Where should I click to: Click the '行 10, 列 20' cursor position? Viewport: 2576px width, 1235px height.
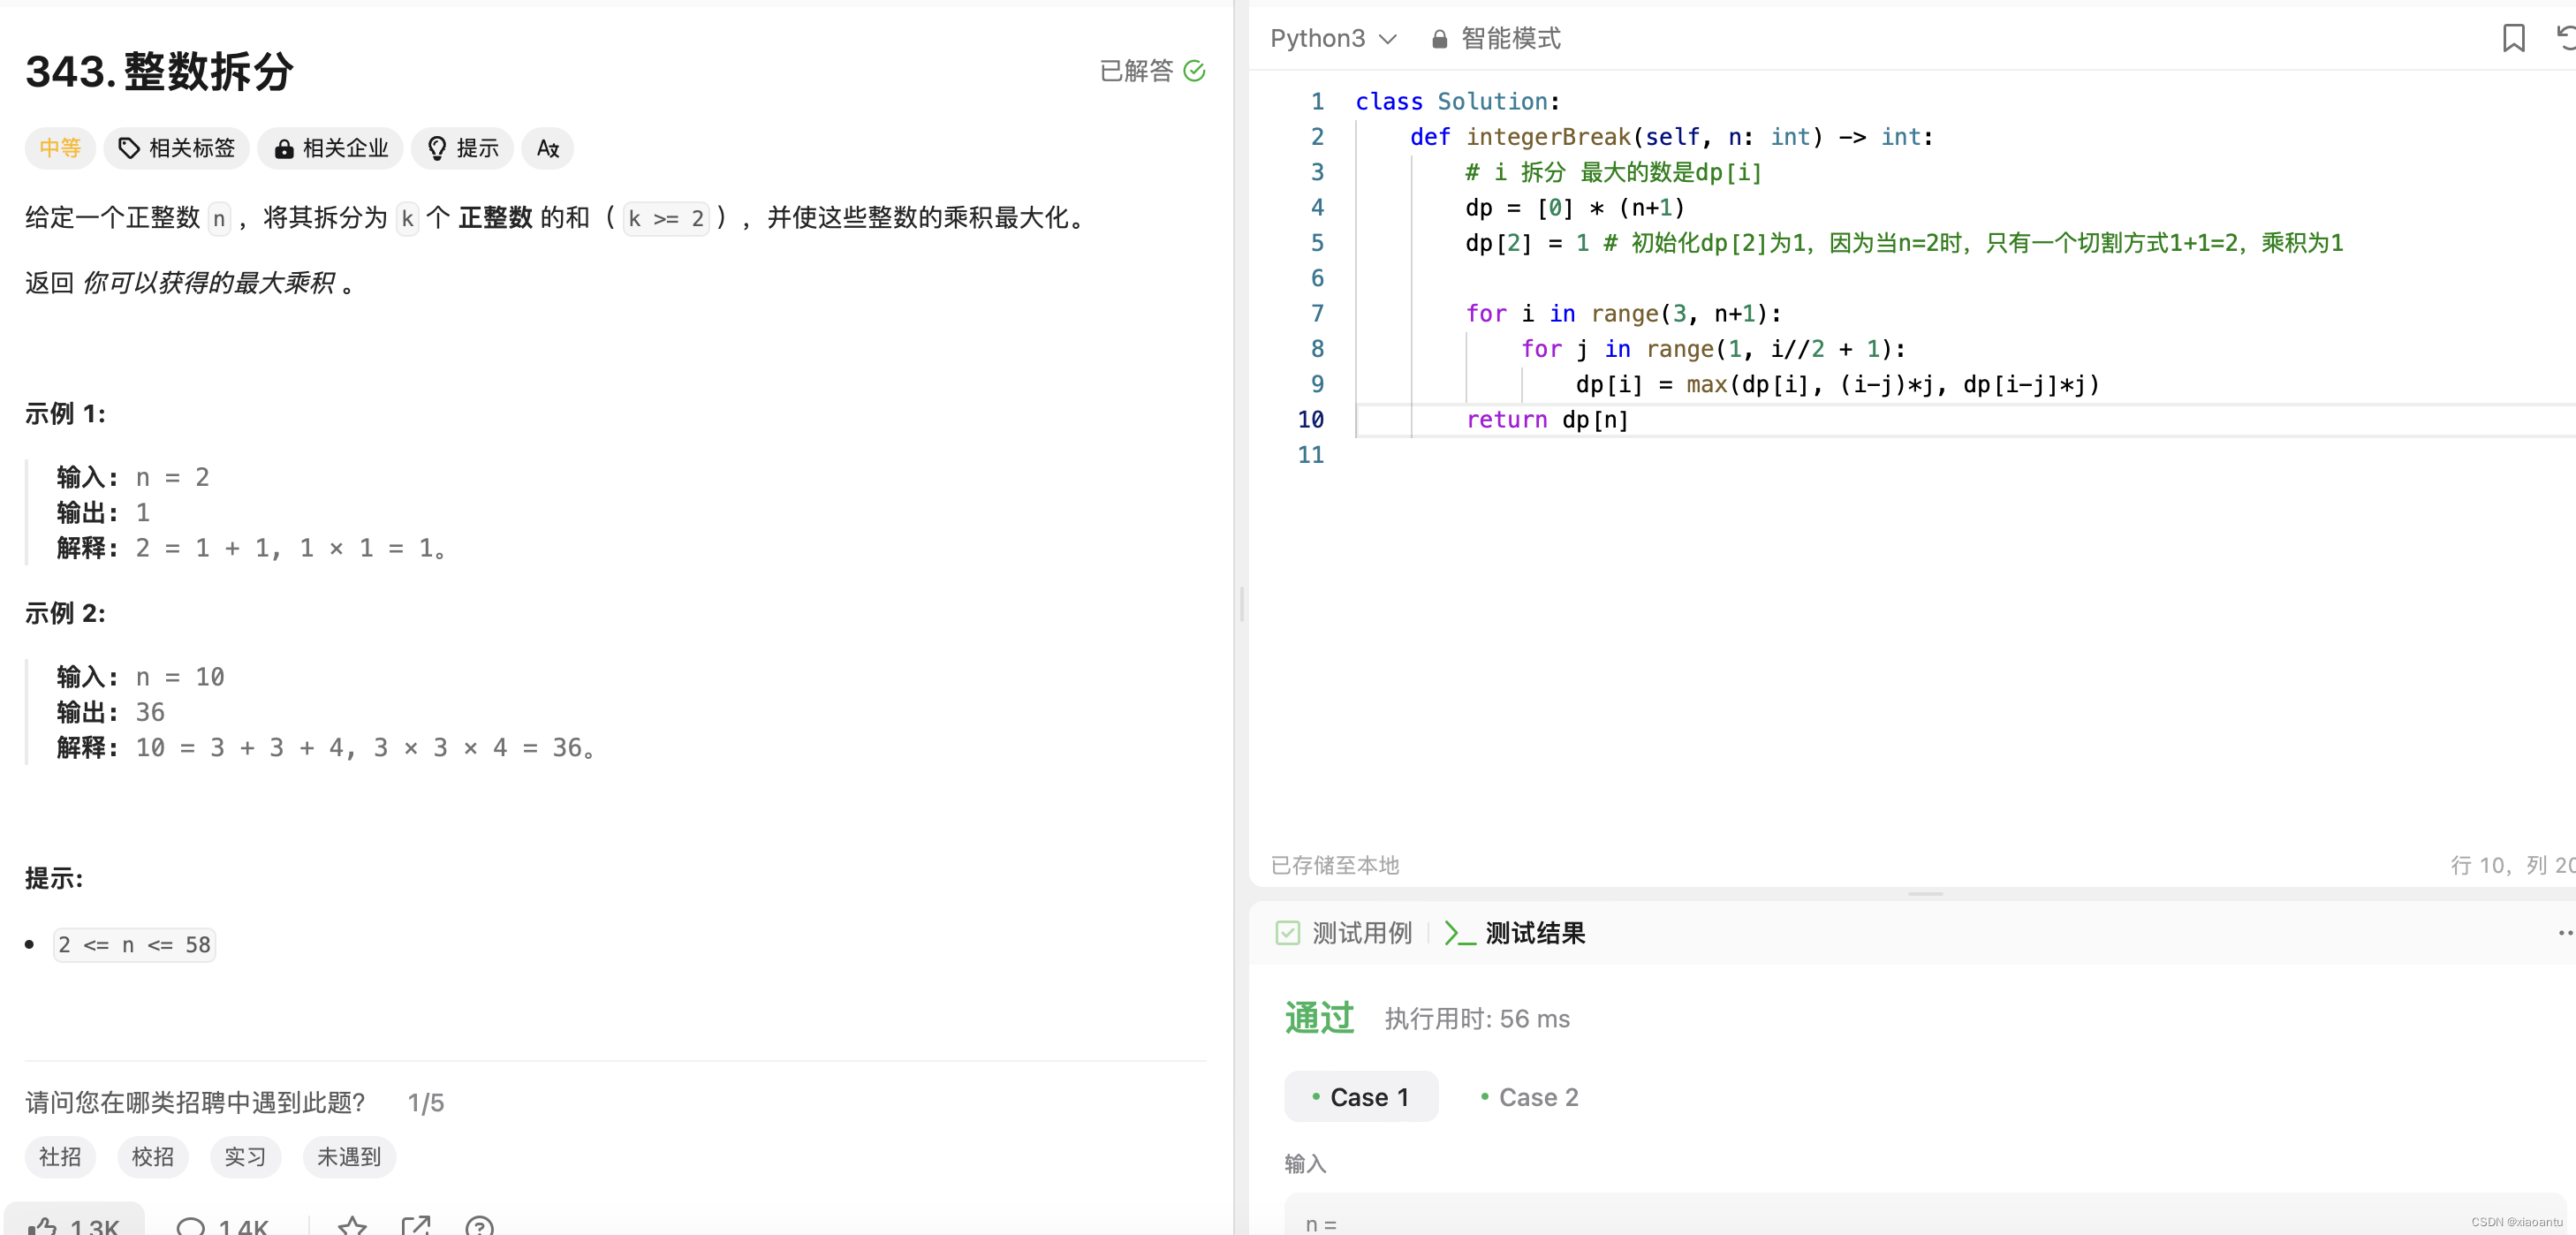click(2512, 865)
